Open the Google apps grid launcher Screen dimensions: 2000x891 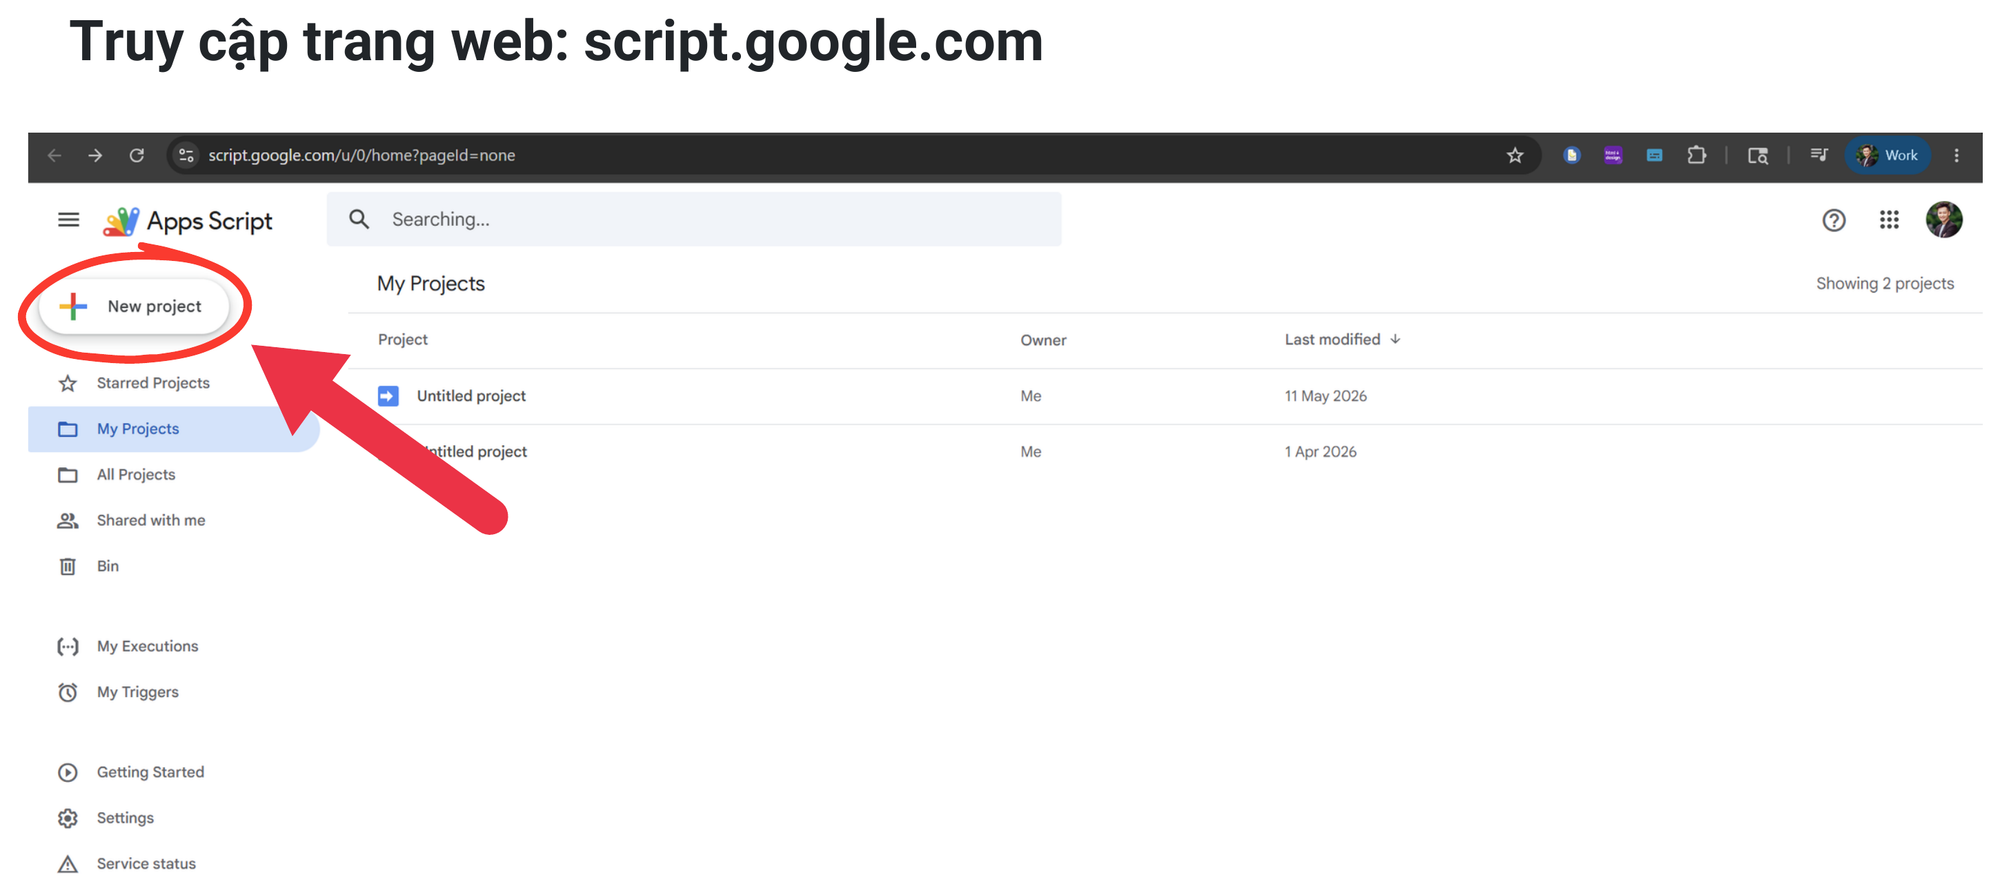1889,220
